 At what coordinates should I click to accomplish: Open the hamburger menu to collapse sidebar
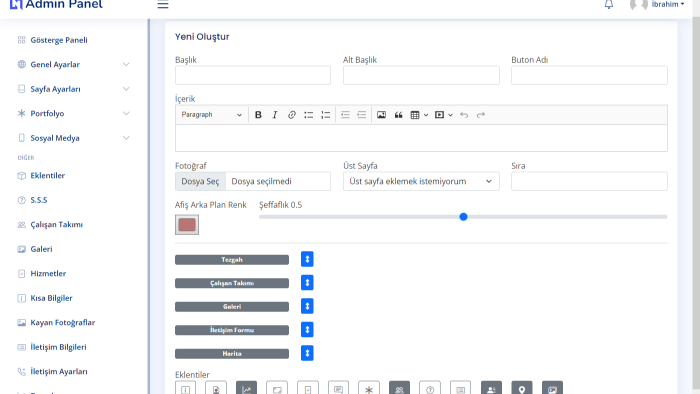[163, 5]
